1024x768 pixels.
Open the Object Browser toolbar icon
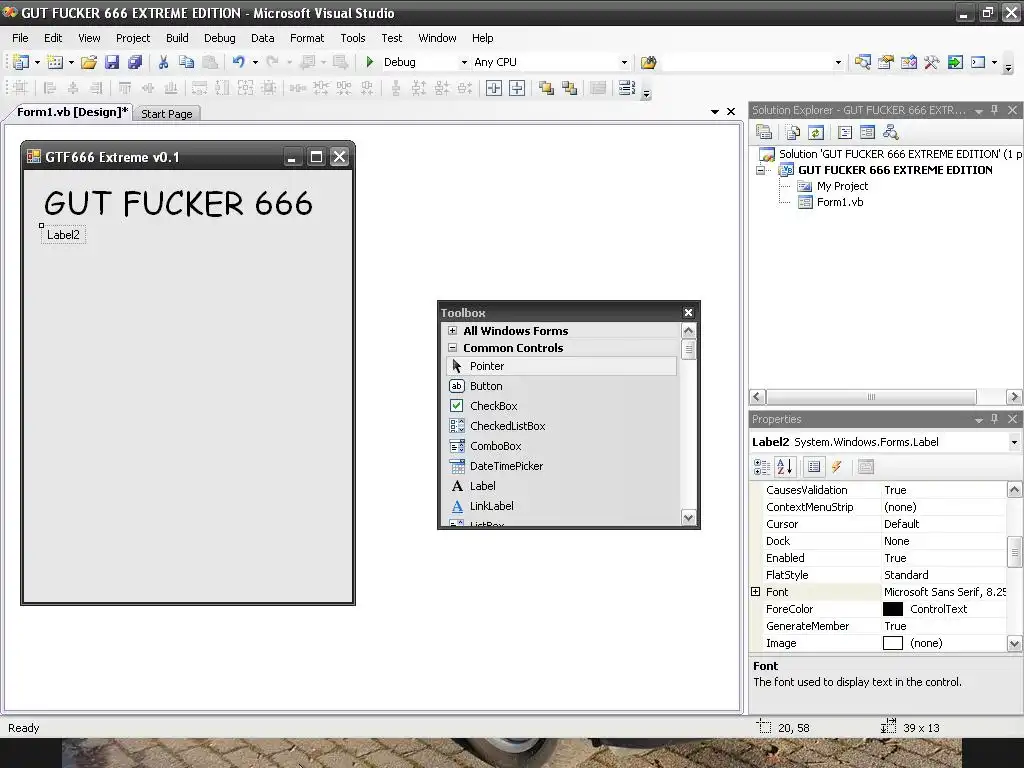tap(909, 62)
